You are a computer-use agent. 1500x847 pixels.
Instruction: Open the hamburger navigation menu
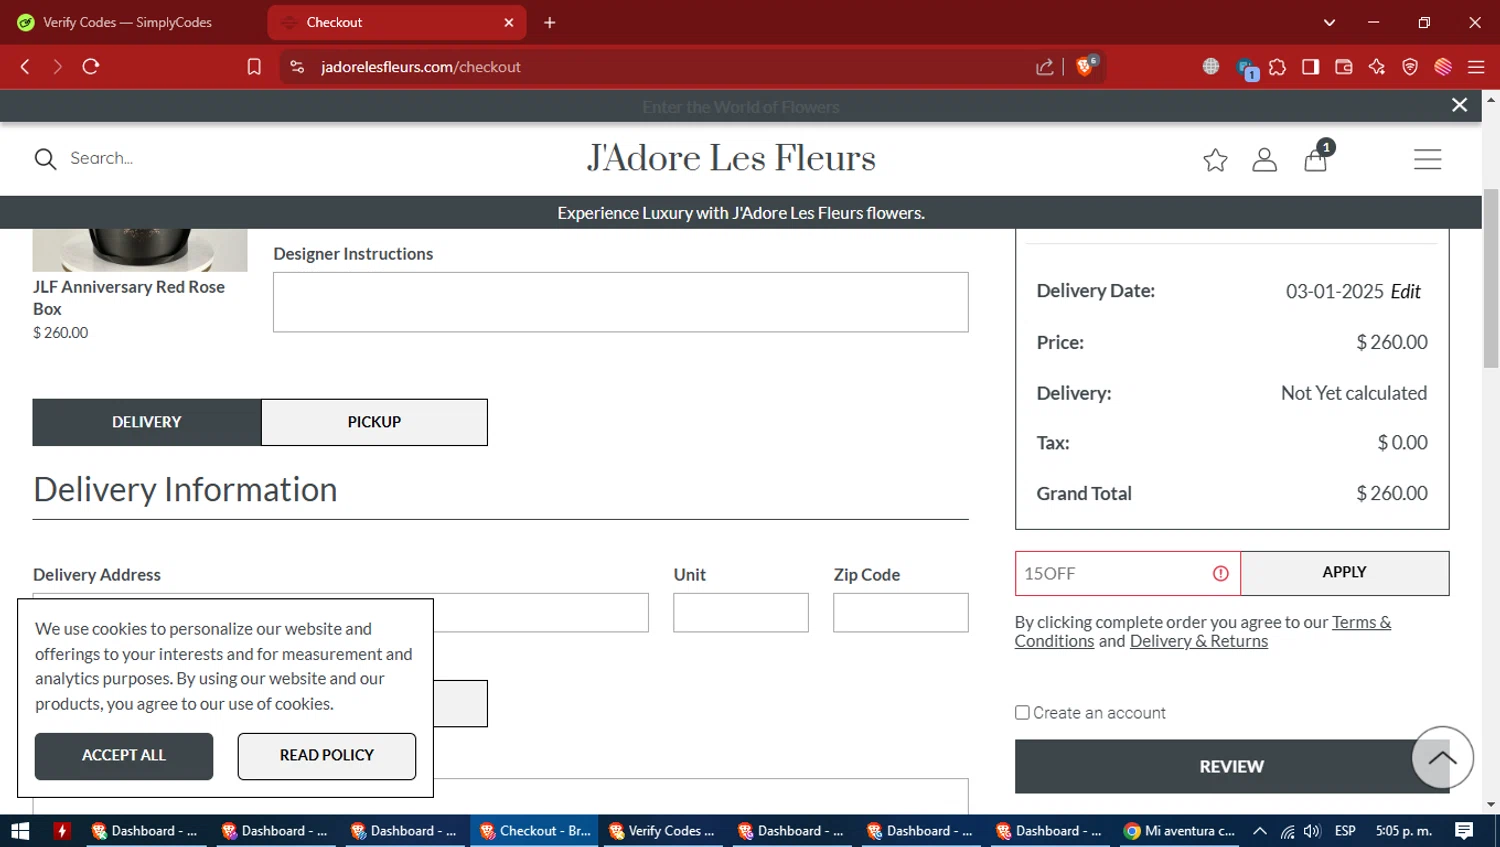[1427, 159]
